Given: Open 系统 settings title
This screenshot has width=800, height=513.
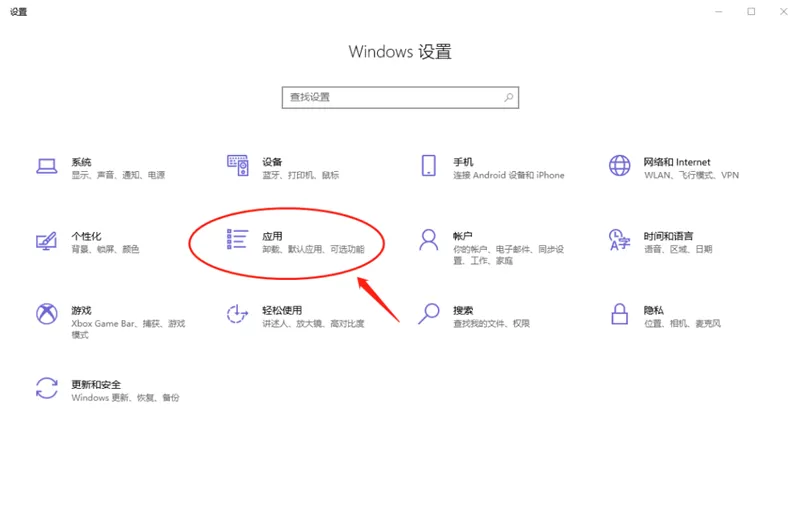Looking at the screenshot, I should (x=81, y=162).
